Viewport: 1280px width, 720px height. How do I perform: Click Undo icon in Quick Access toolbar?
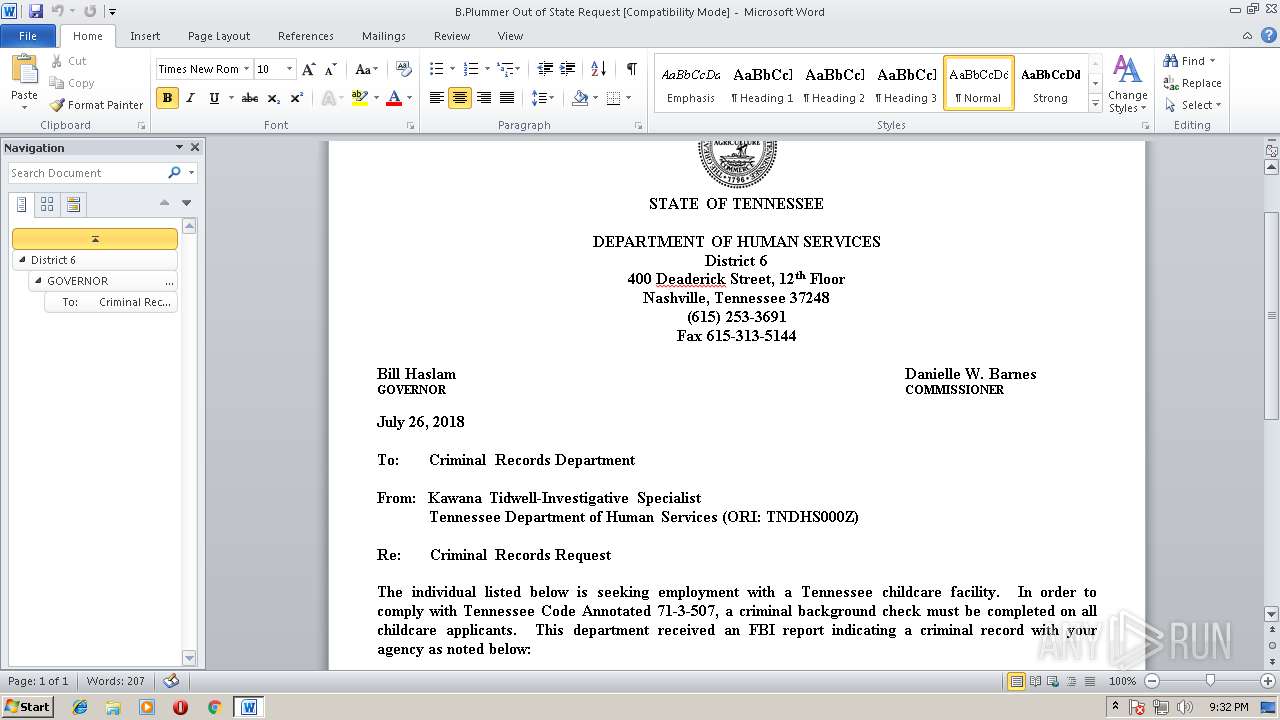[x=58, y=11]
